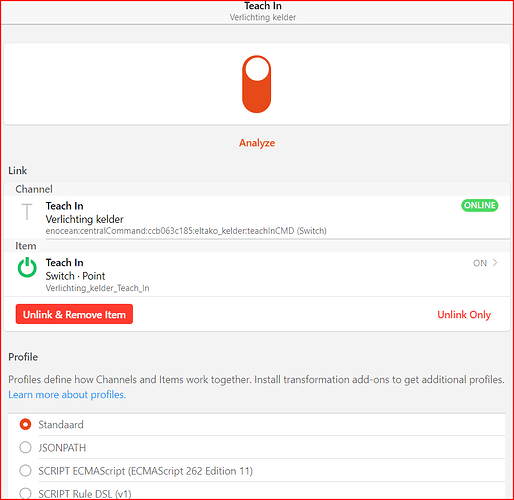Click the green power icon for Teach In item

coord(27,267)
